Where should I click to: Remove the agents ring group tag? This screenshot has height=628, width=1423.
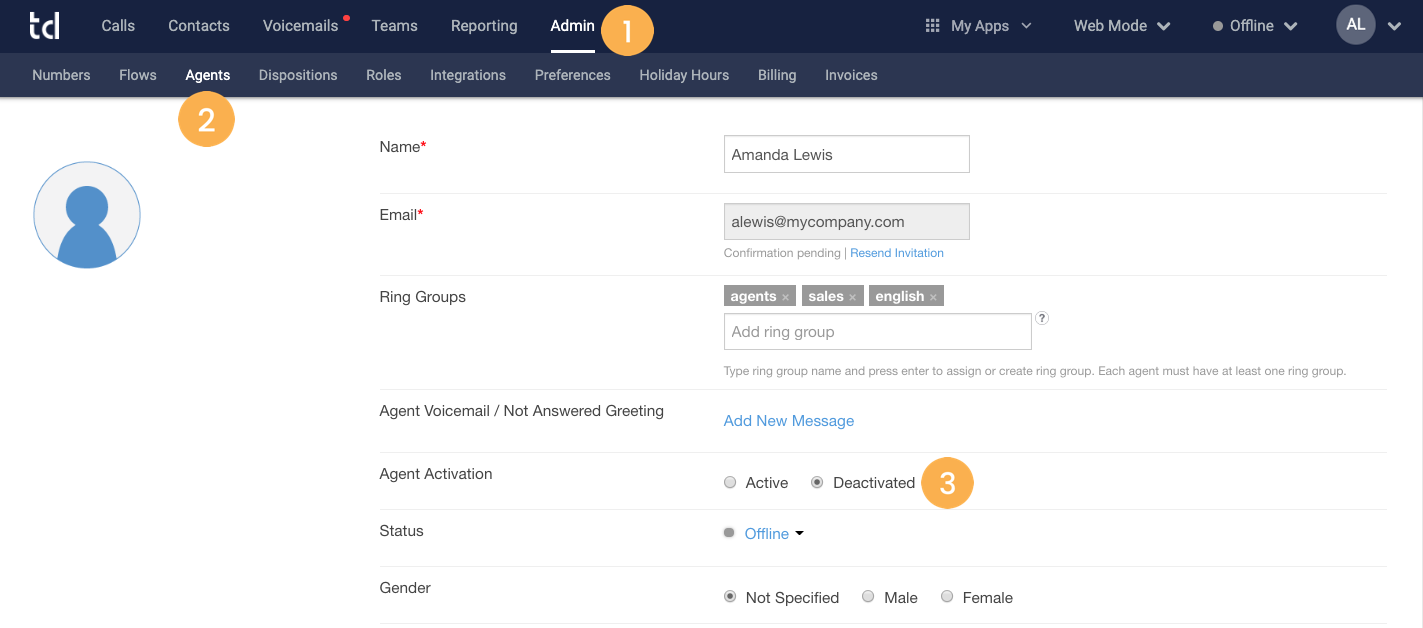click(786, 297)
